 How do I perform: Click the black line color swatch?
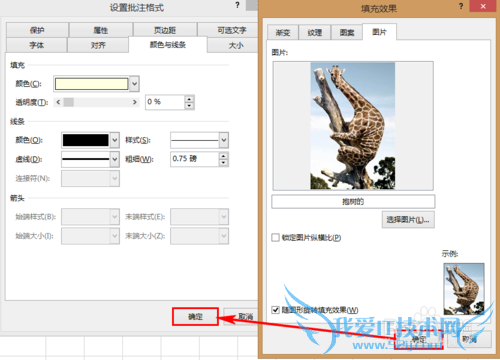tap(86, 140)
